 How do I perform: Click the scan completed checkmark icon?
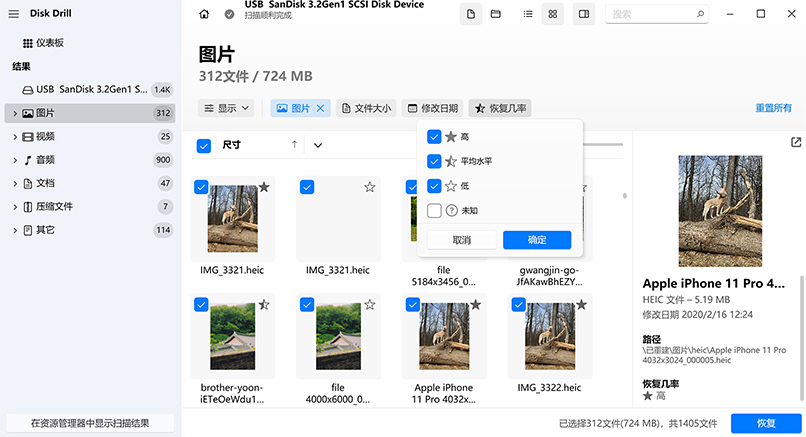point(230,14)
